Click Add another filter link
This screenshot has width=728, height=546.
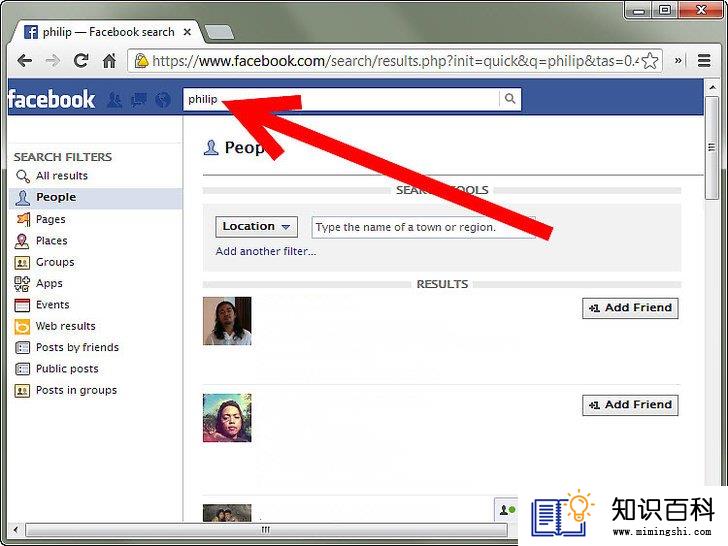[x=266, y=251]
